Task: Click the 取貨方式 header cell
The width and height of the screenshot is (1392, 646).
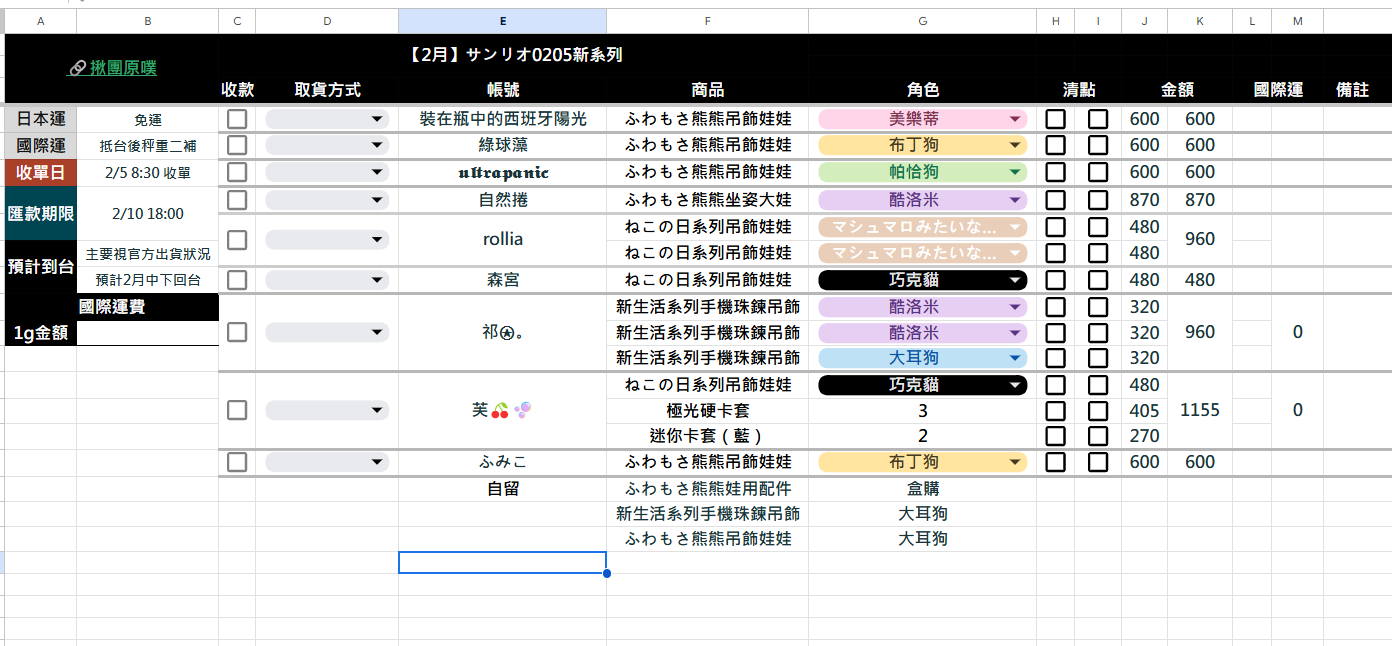Action: [327, 89]
